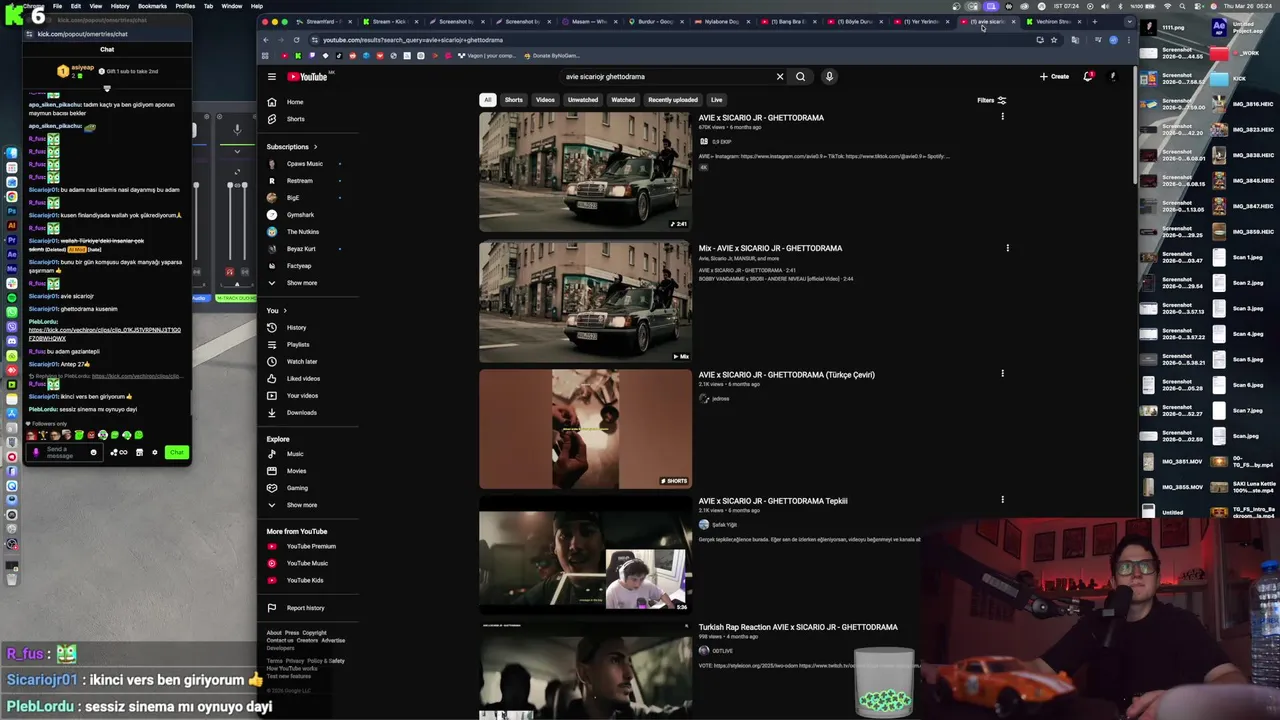1280x720 pixels.
Task: Open YouTube Kids link
Action: 304,580
